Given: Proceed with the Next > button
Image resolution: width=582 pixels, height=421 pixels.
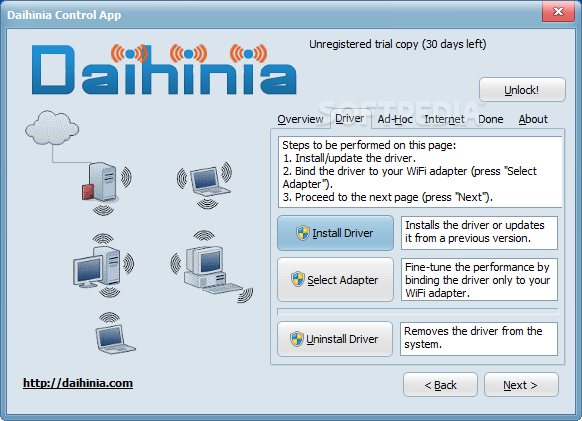Looking at the screenshot, I should [521, 385].
